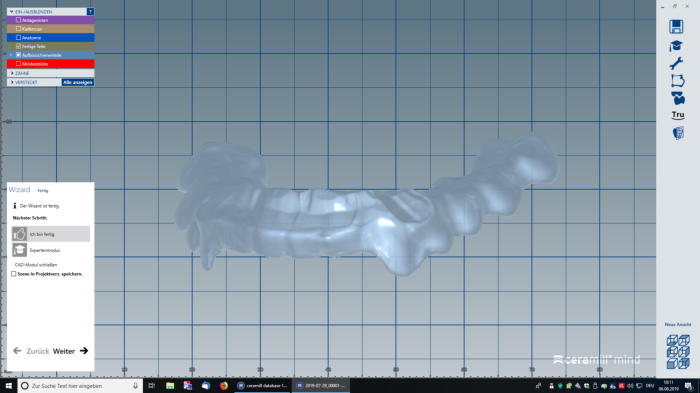Expand the Zähne group
This screenshot has width=700, height=393.
12,73
